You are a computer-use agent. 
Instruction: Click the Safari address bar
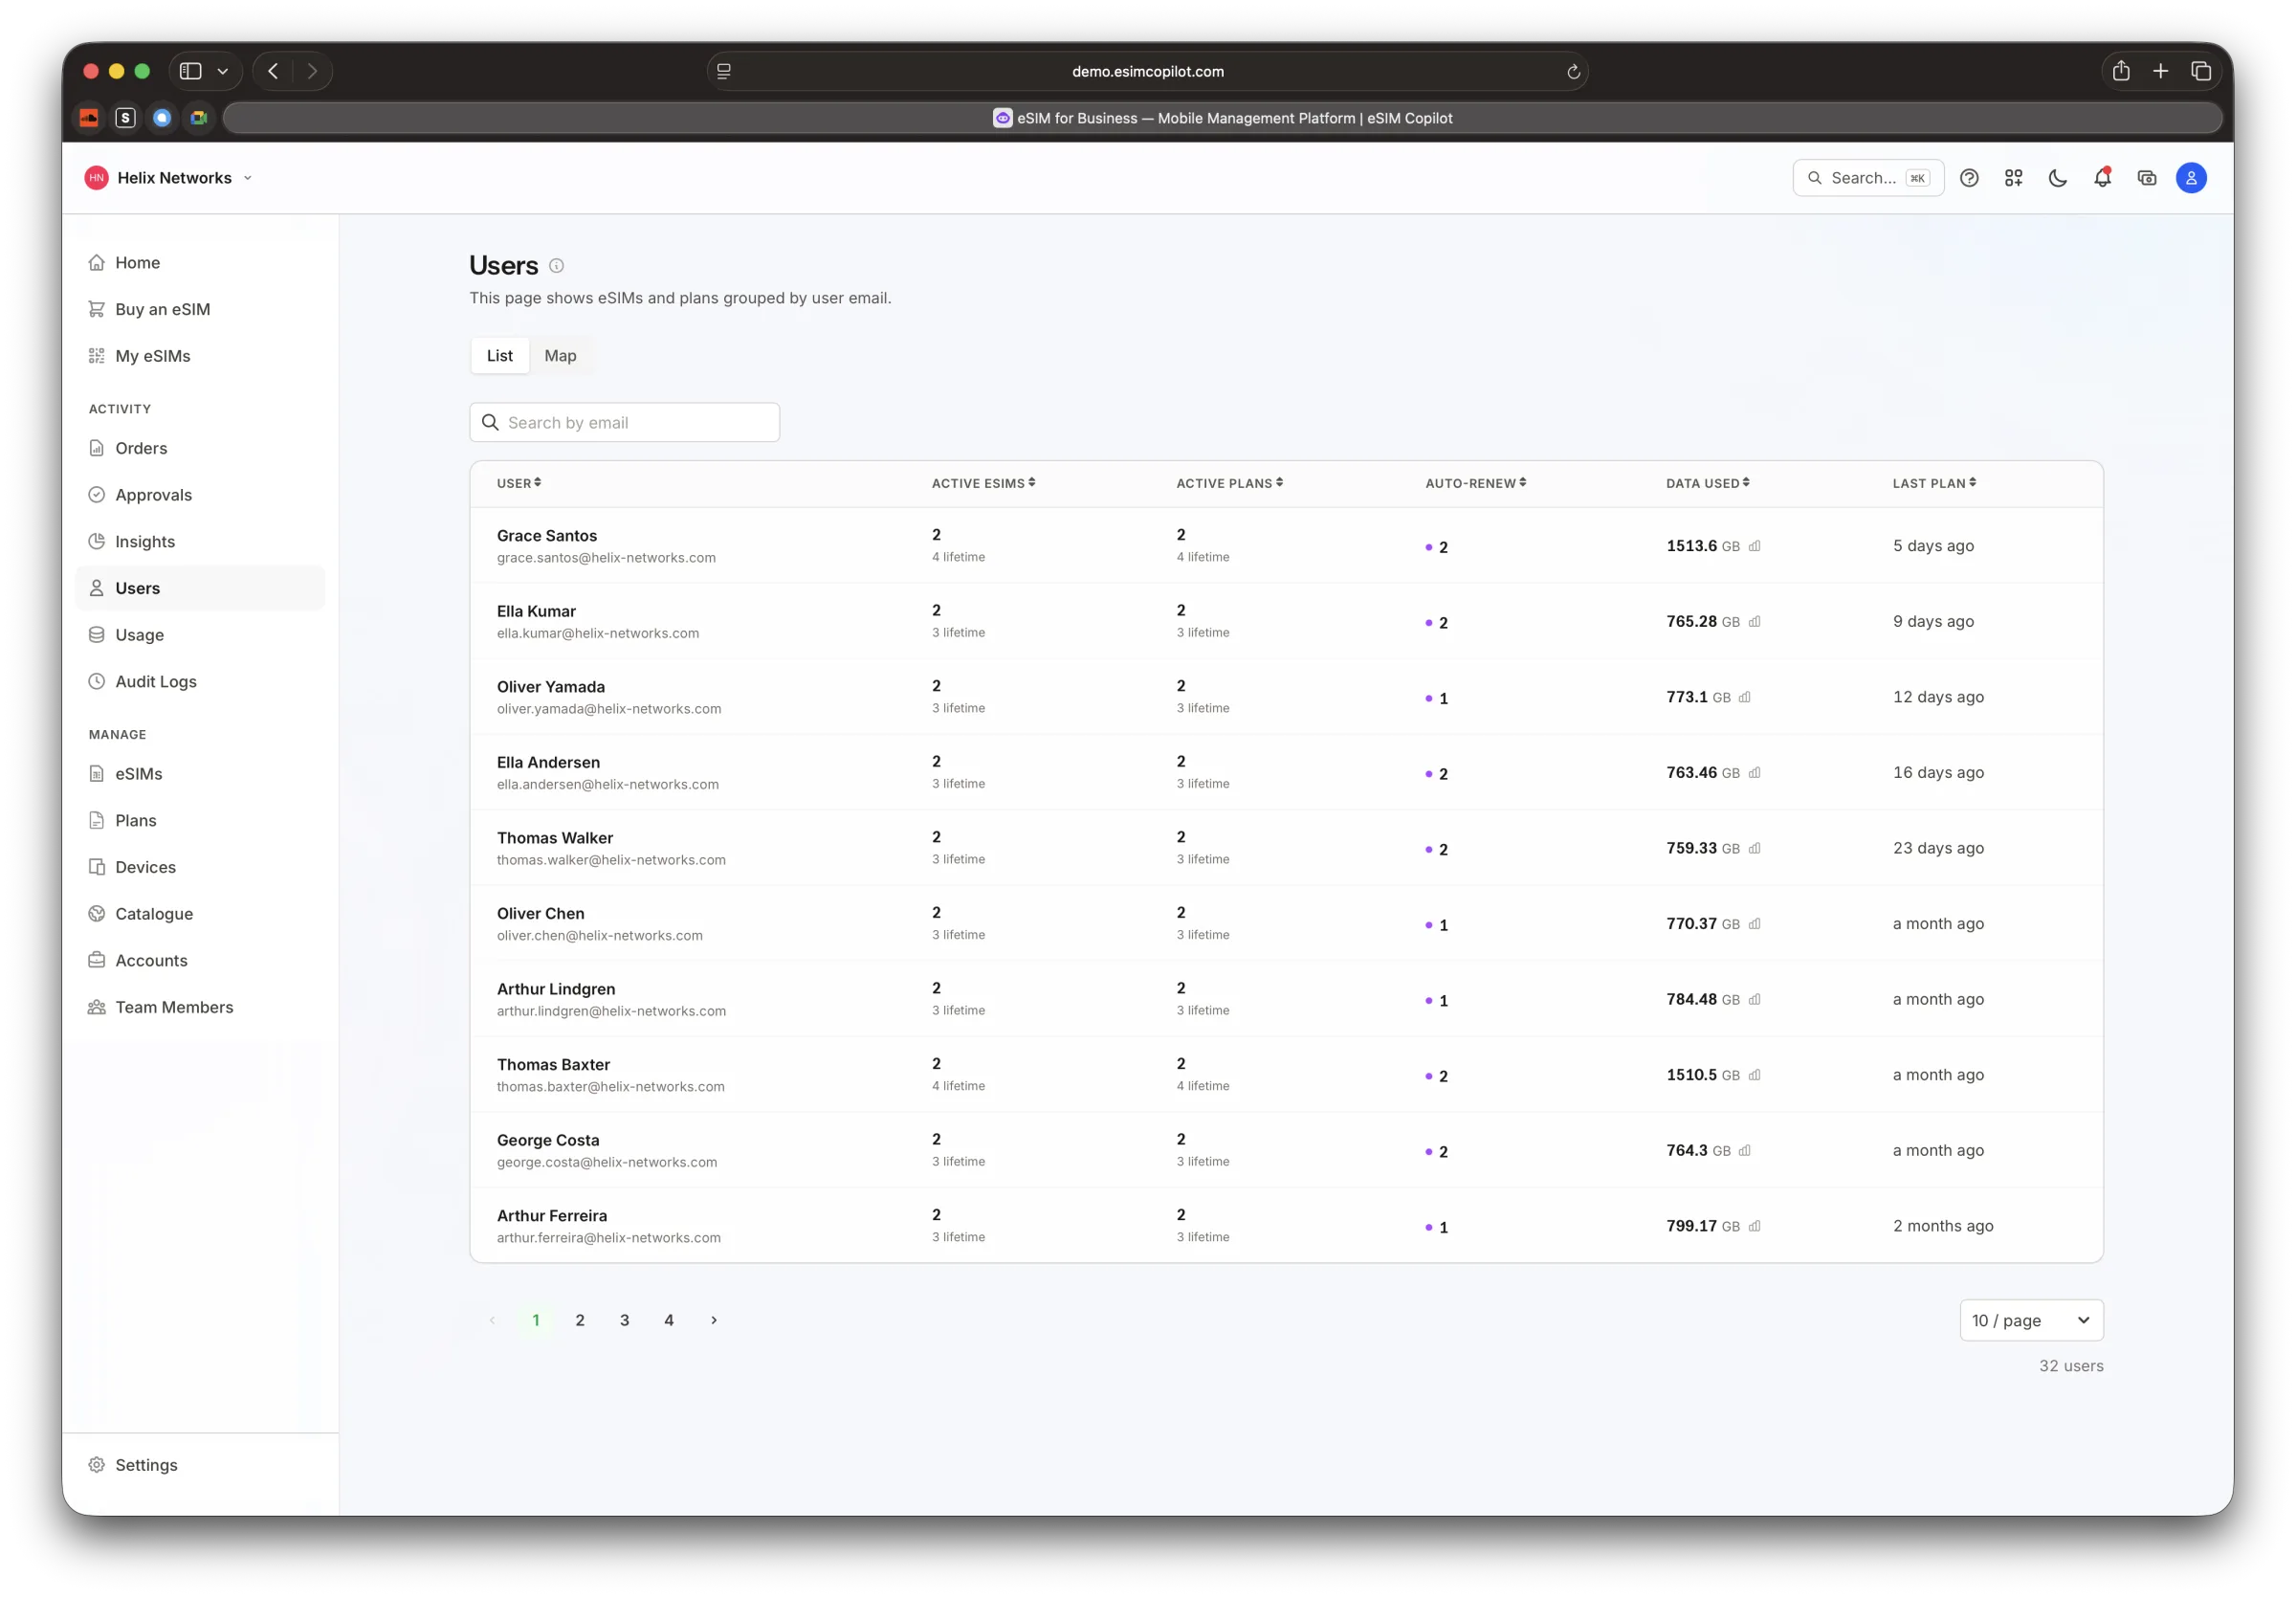tap(1147, 71)
